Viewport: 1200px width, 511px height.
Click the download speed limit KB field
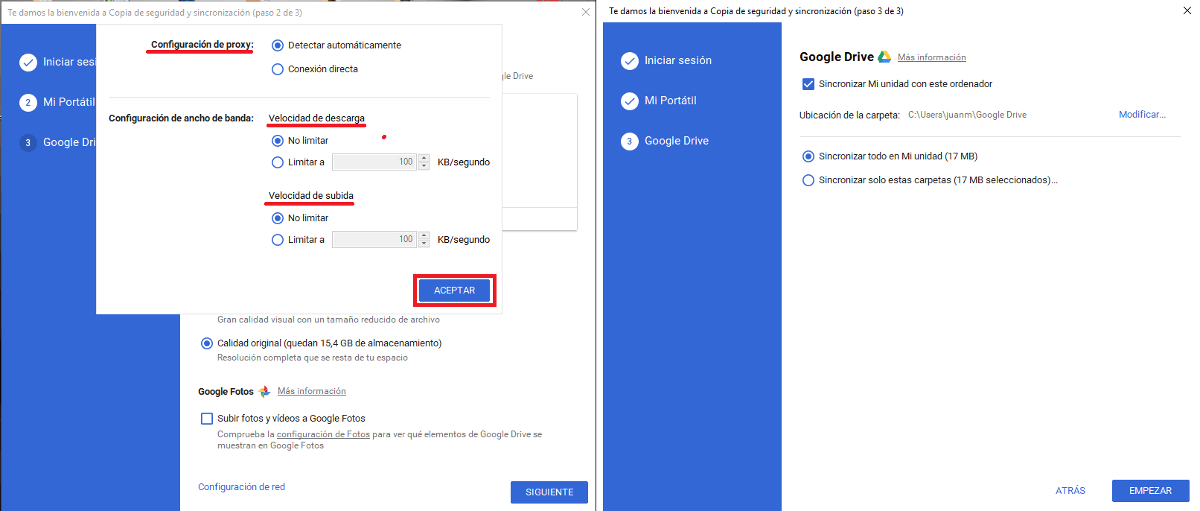(x=375, y=162)
